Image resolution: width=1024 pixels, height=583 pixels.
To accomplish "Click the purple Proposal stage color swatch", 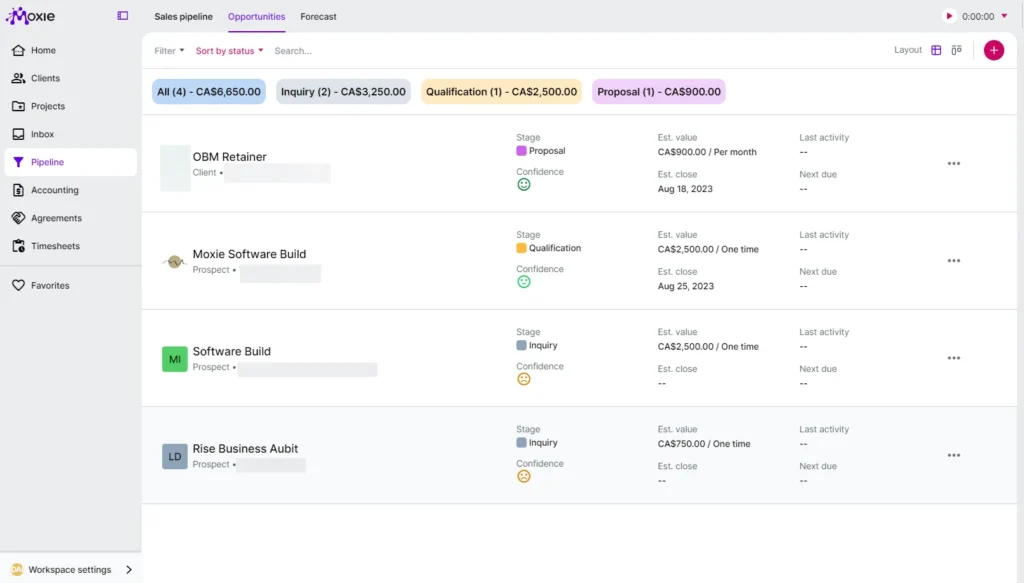I will (521, 151).
